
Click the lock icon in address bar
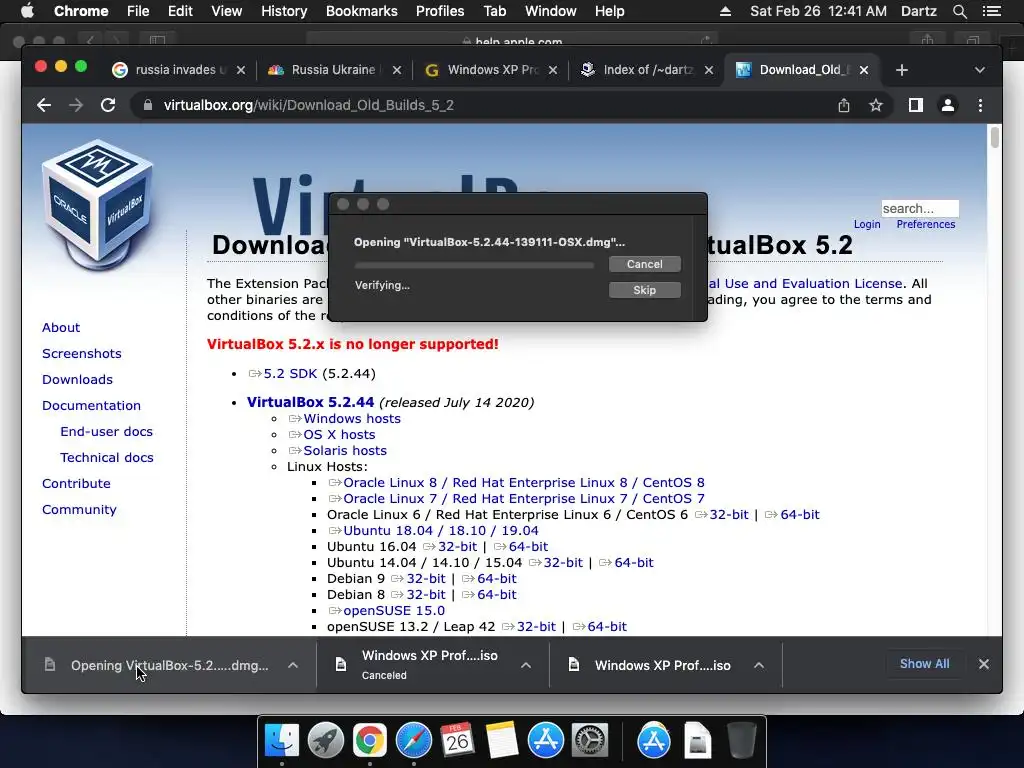[148, 105]
